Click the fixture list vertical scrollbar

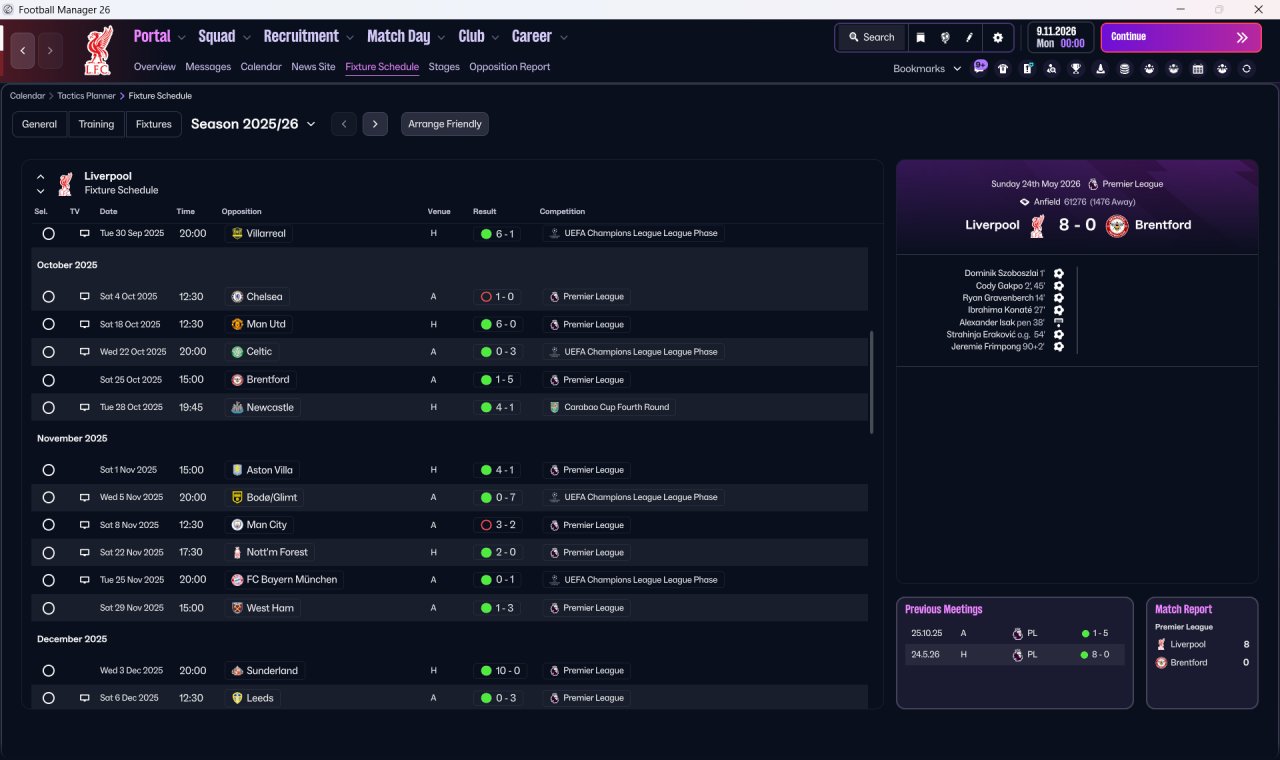tap(872, 382)
